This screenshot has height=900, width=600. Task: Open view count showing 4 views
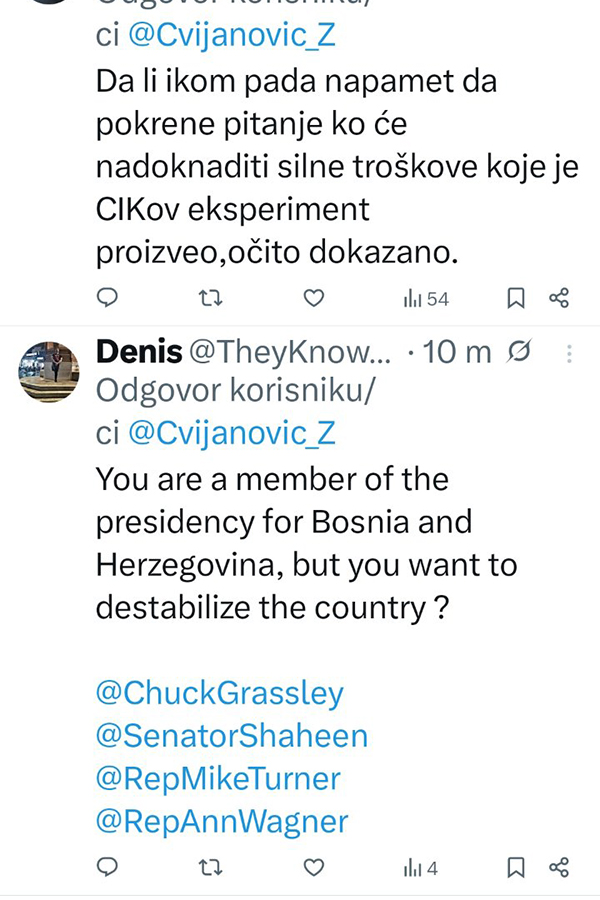(420, 868)
